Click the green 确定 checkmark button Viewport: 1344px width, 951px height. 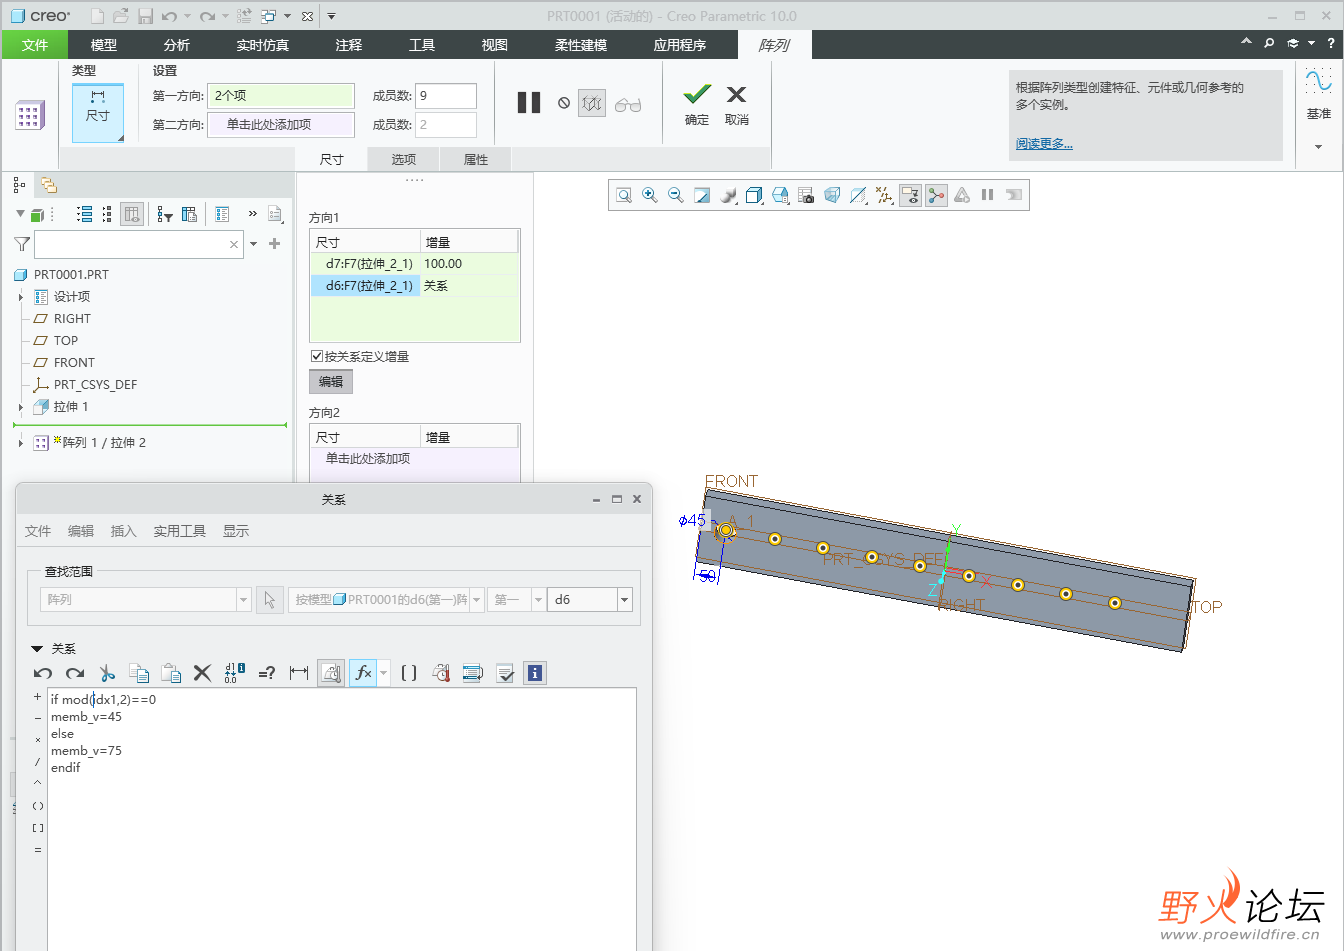697,103
